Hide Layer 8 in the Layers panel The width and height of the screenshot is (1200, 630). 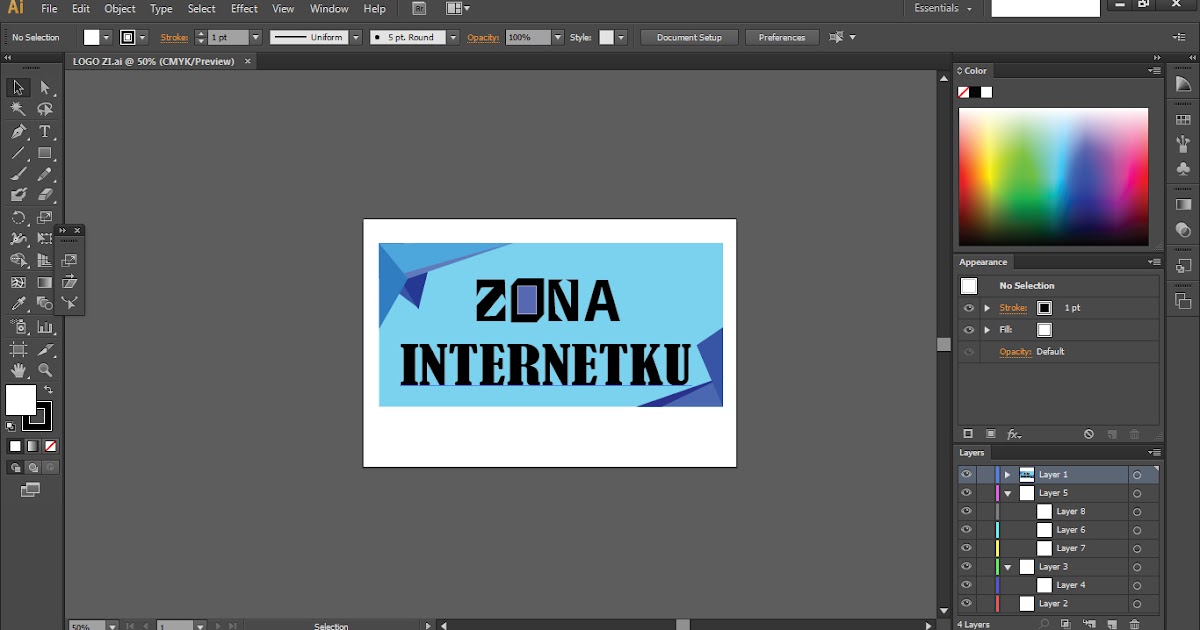965,511
